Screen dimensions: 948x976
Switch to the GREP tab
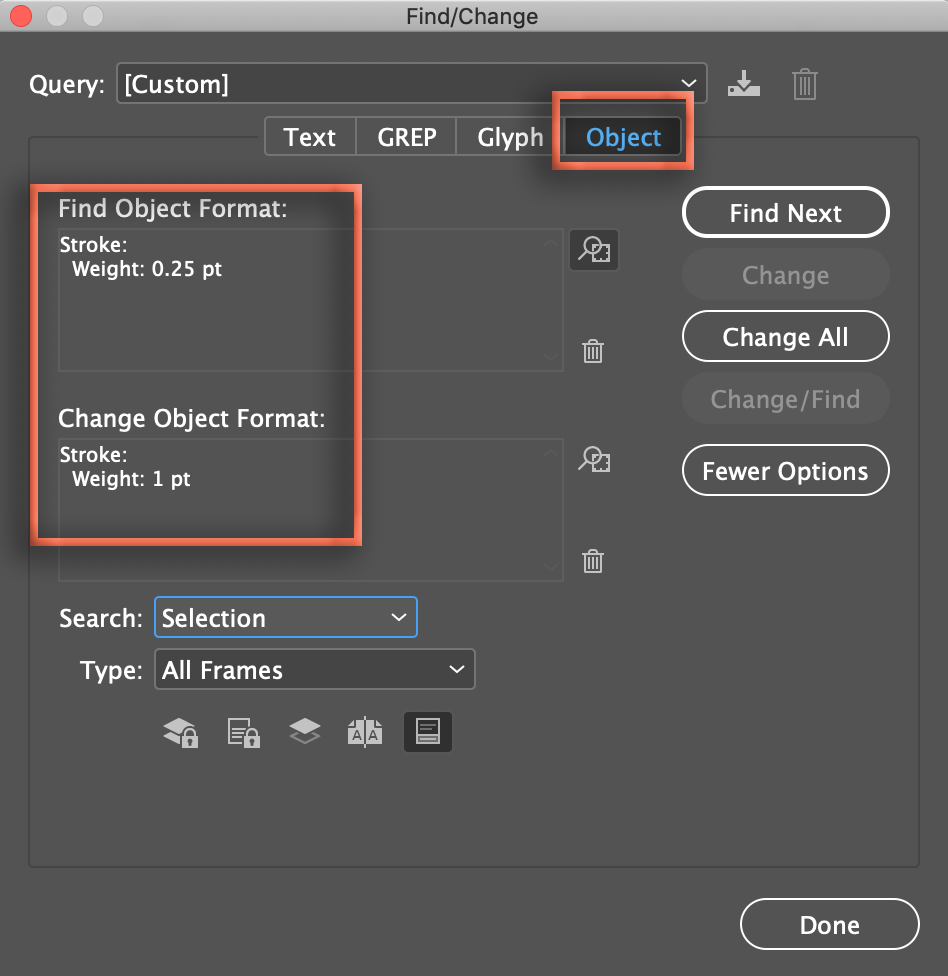pyautogui.click(x=406, y=137)
